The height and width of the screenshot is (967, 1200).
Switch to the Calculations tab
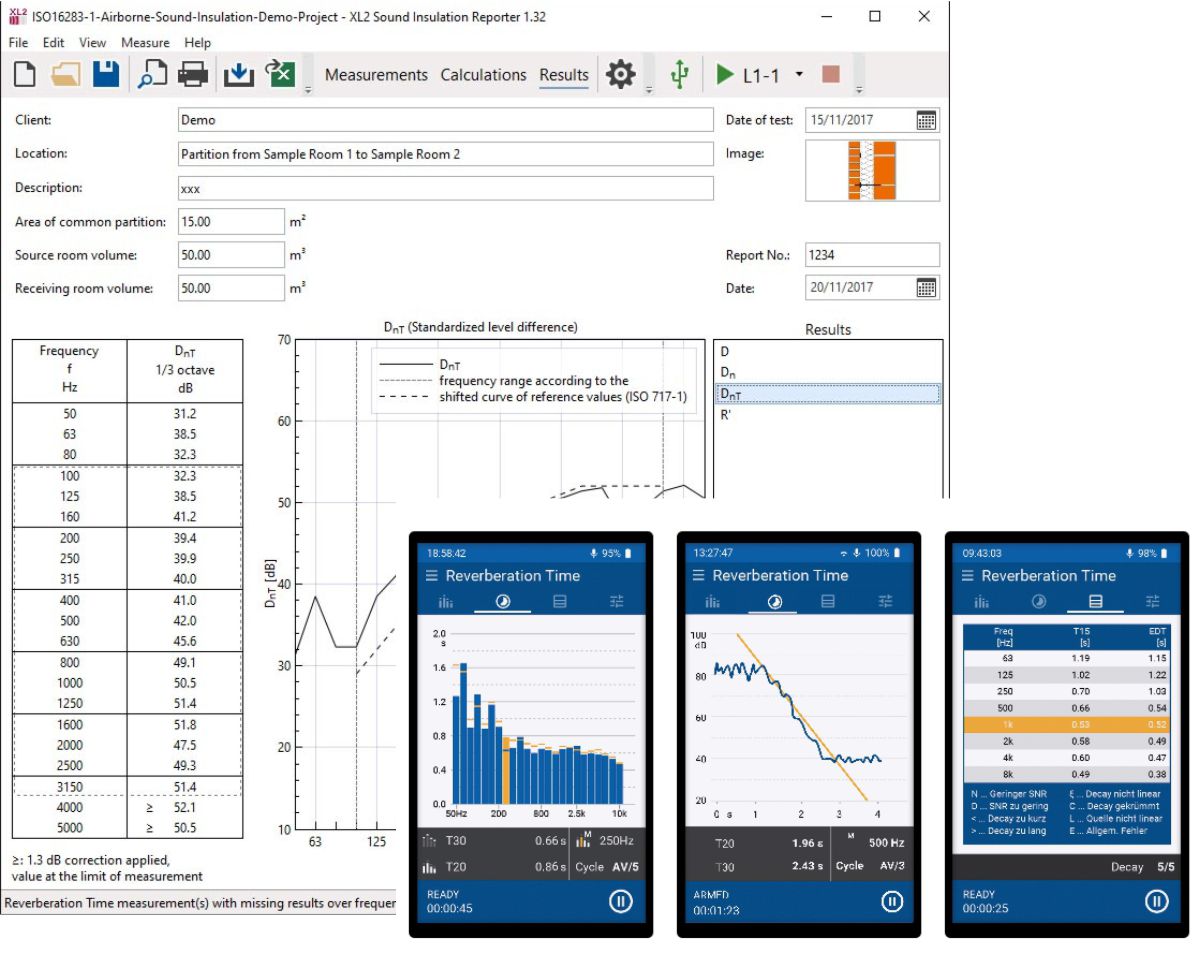click(483, 75)
